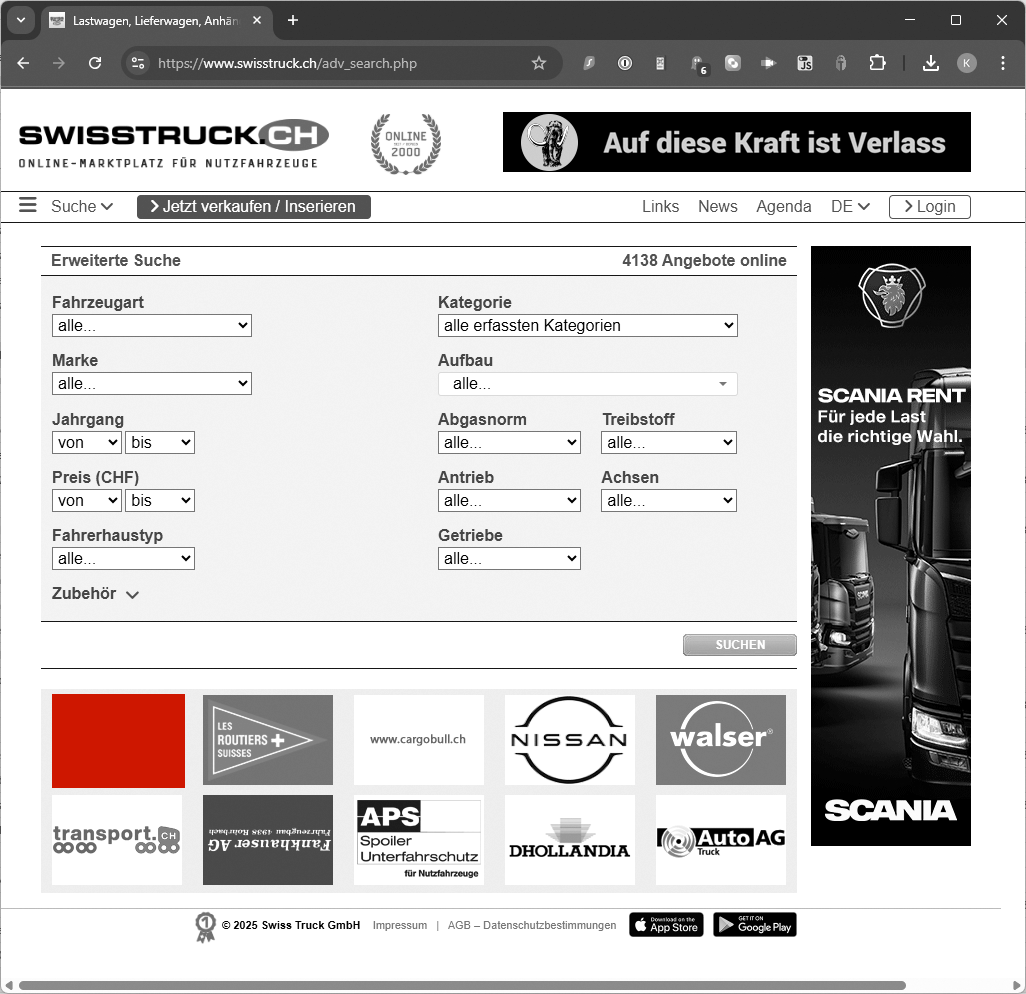Open the browser downloads icon
Viewport: 1026px width, 994px height.
[x=930, y=63]
